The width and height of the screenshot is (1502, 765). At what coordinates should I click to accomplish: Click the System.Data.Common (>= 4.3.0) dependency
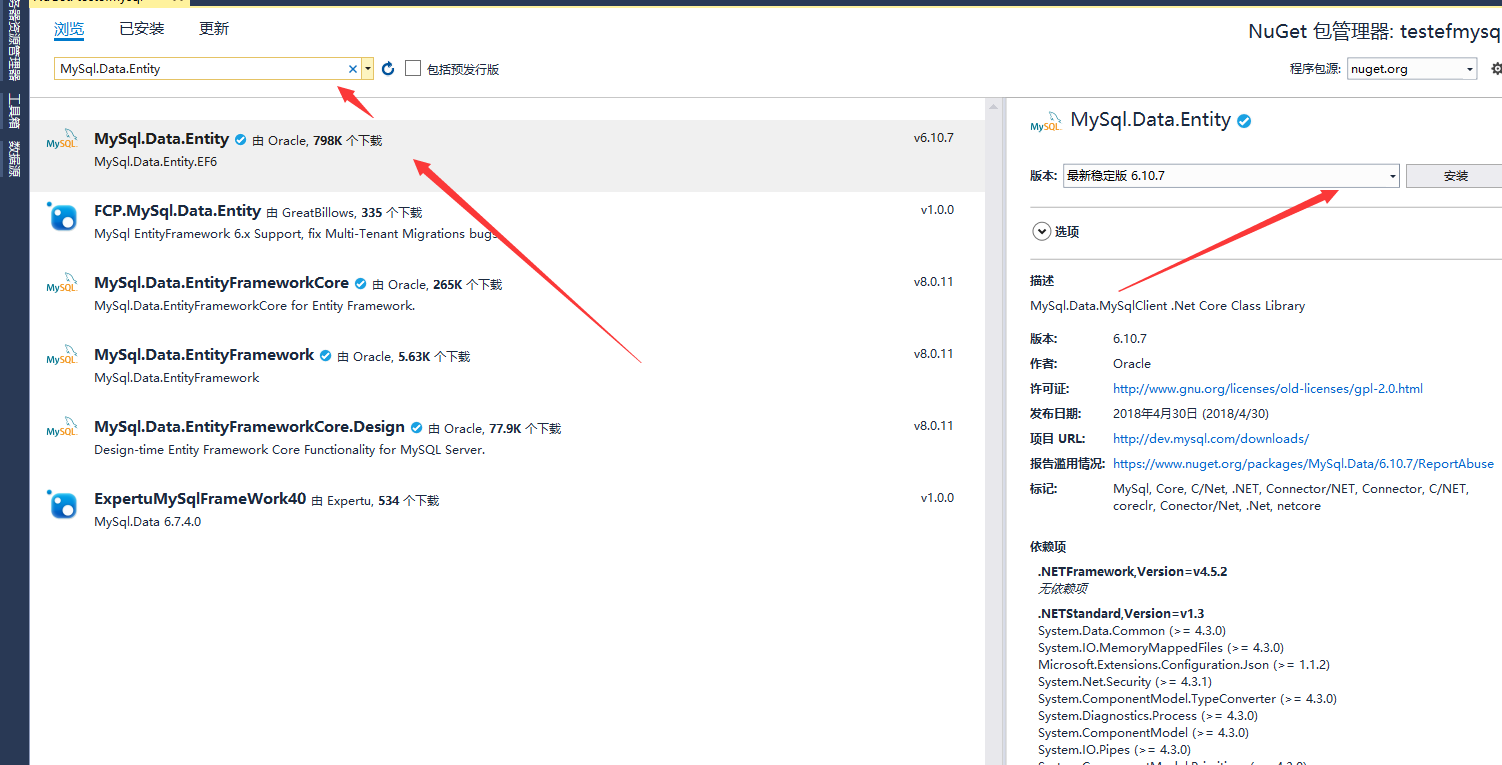1132,631
